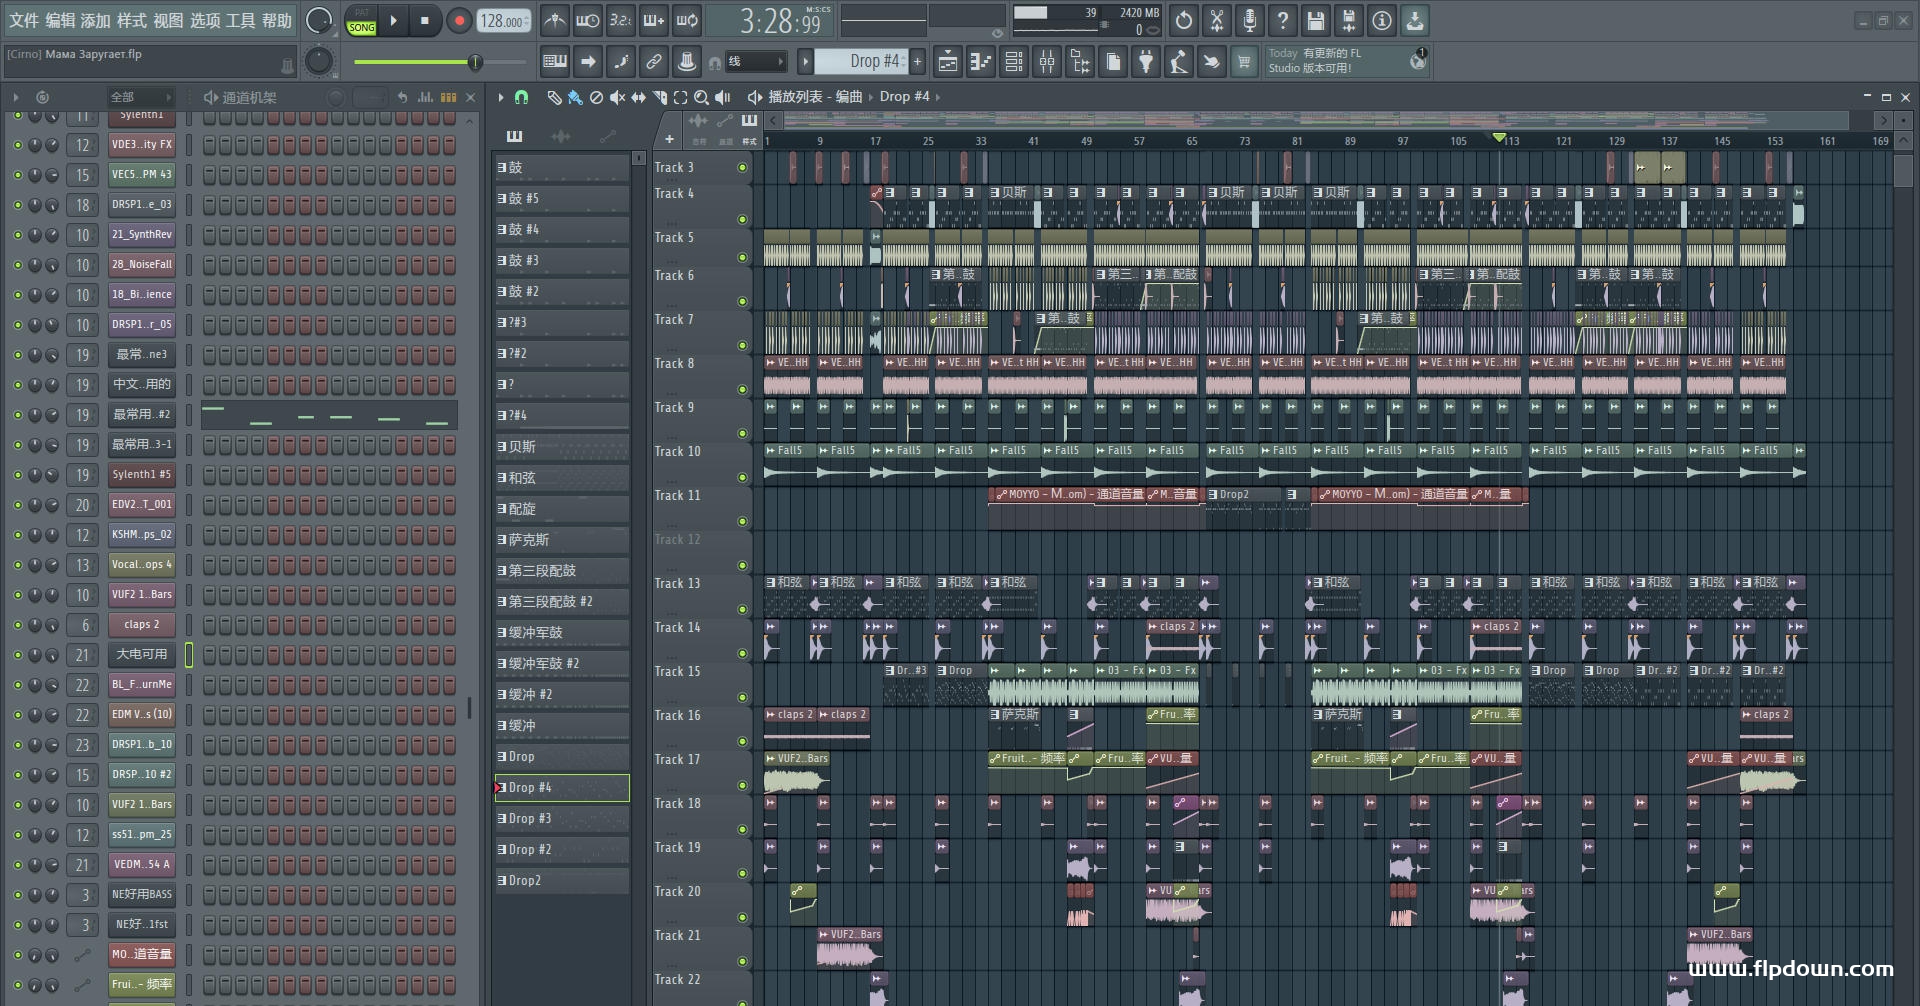Screen dimensions: 1920x1006
Task: Select the pencil draw tool
Action: [x=554, y=97]
